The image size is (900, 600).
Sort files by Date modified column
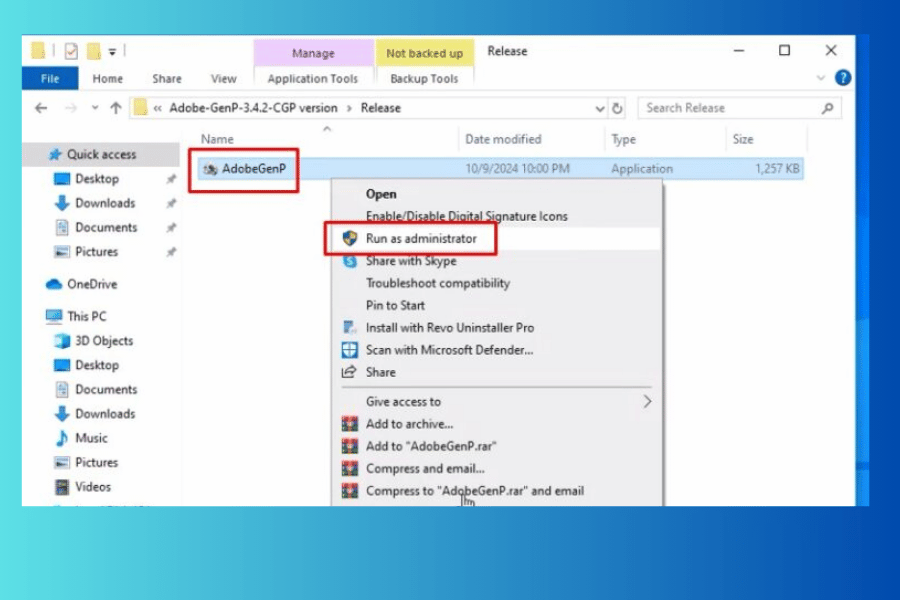[503, 139]
